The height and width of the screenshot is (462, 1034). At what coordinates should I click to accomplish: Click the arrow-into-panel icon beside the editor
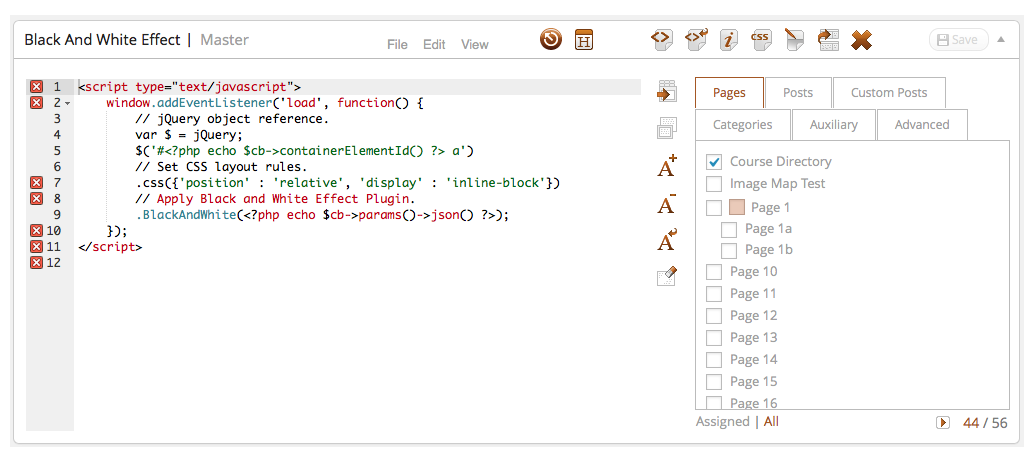click(x=667, y=91)
